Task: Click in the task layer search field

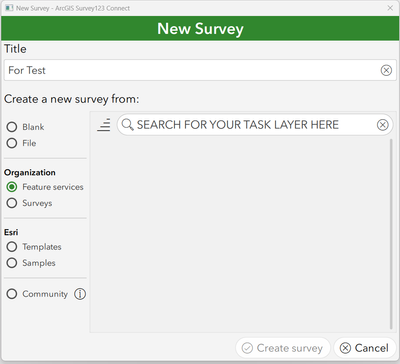Action: click(x=255, y=125)
